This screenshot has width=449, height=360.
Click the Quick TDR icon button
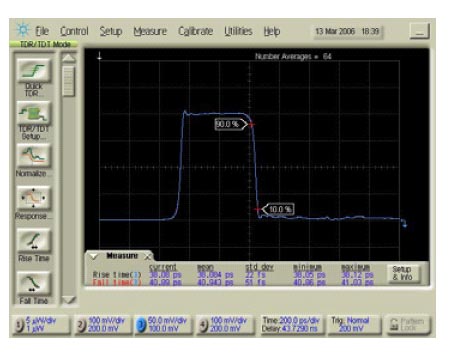34,70
